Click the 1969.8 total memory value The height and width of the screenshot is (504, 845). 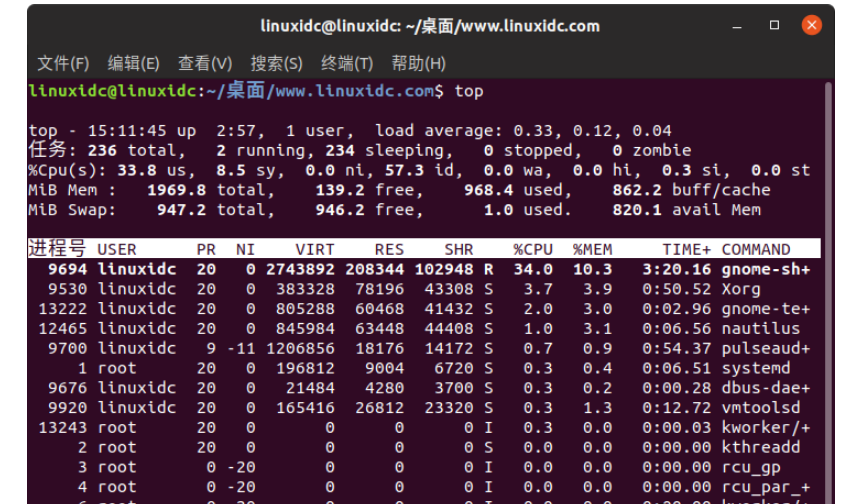[x=176, y=190]
